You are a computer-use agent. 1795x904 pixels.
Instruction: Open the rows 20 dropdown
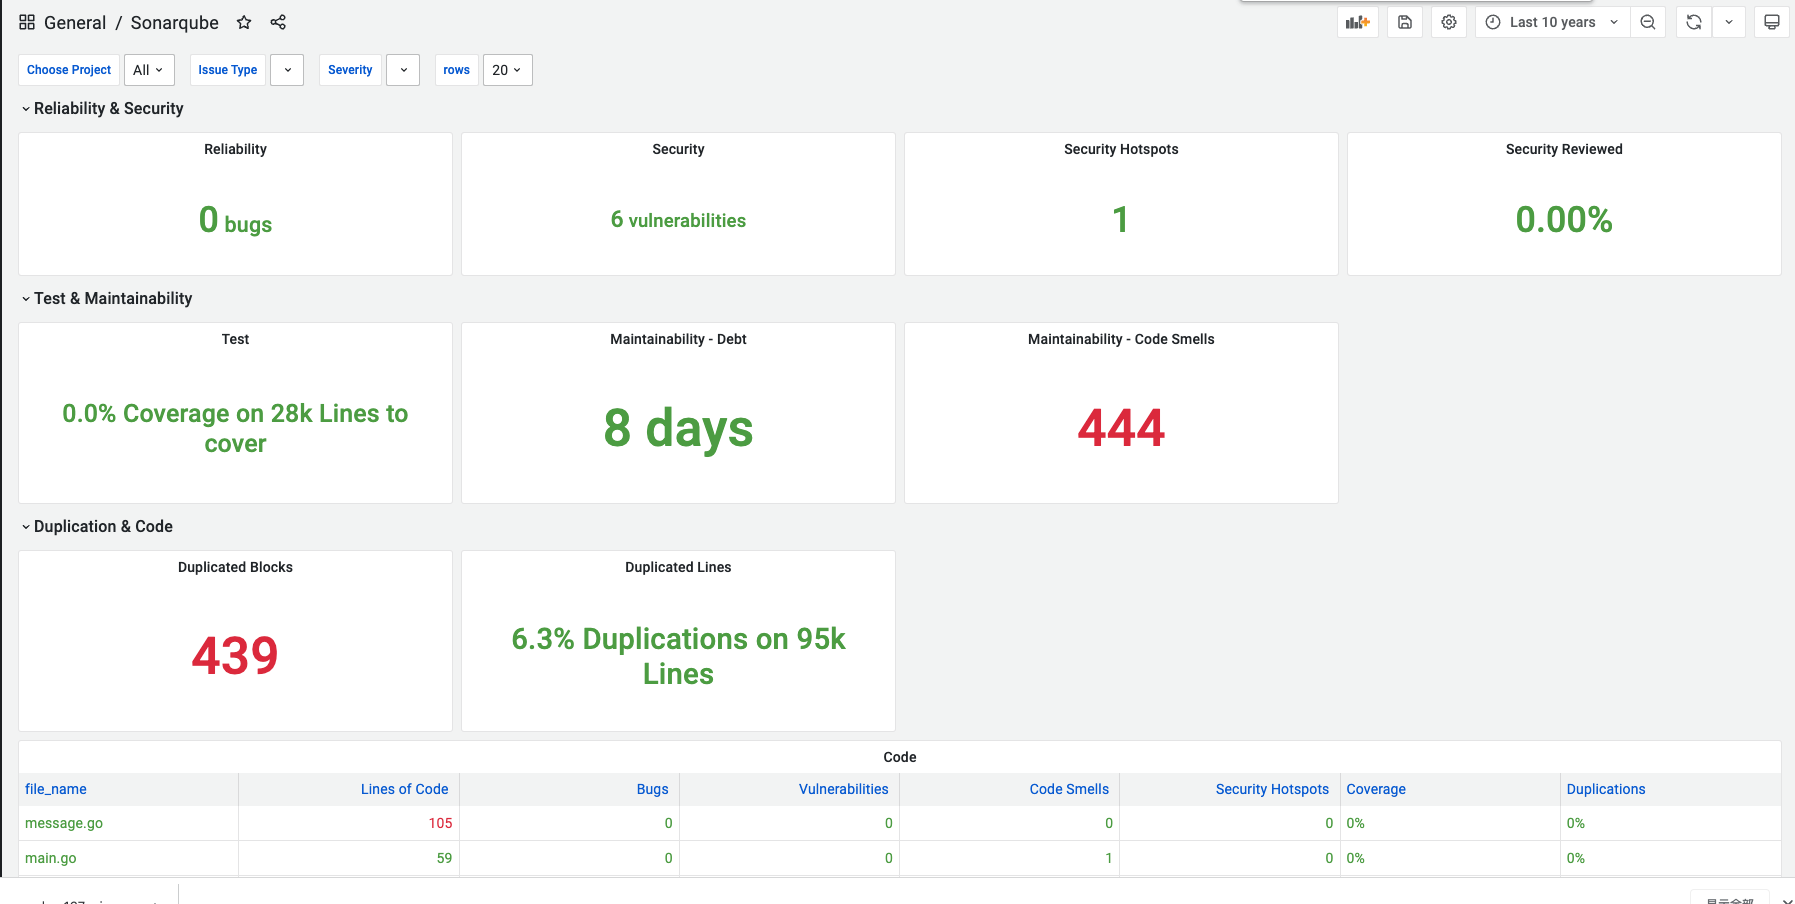coord(507,70)
